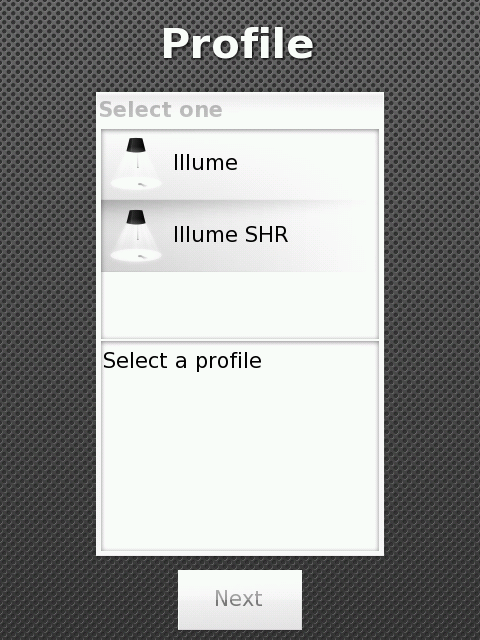Viewport: 480px width, 640px height.
Task: Click the "Select one" frame label
Action: coord(161,110)
